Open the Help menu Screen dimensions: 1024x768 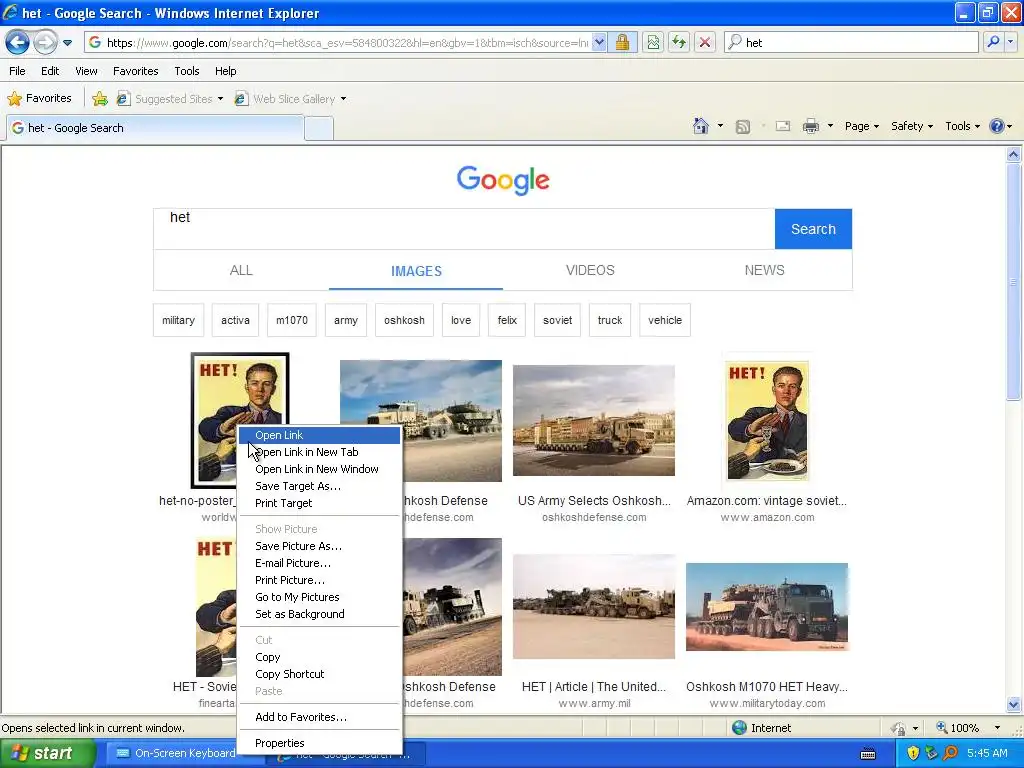[x=226, y=71]
